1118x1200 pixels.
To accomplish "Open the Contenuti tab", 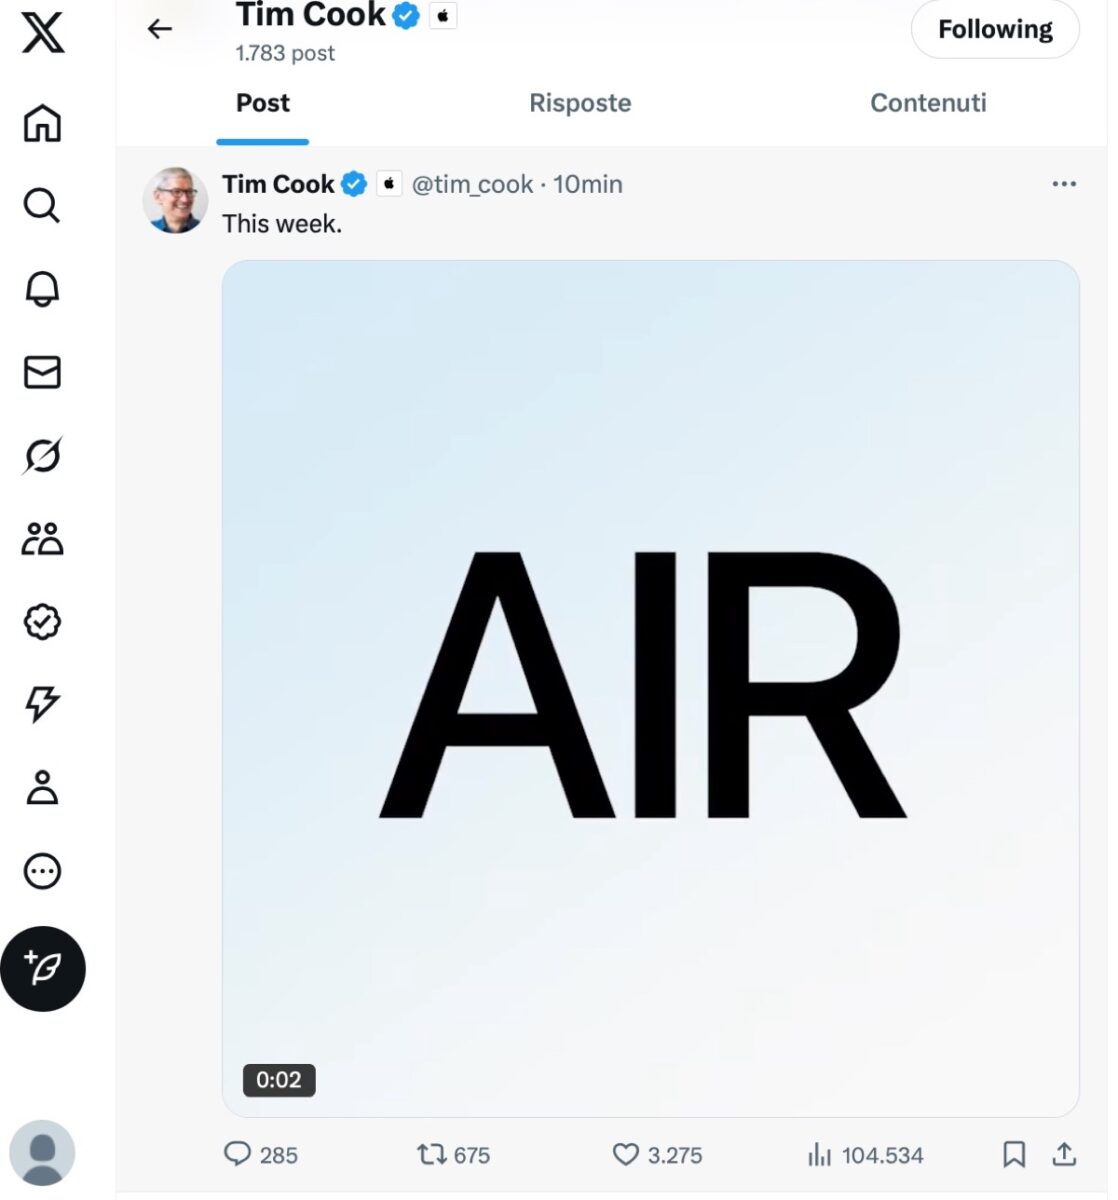I will [x=928, y=103].
